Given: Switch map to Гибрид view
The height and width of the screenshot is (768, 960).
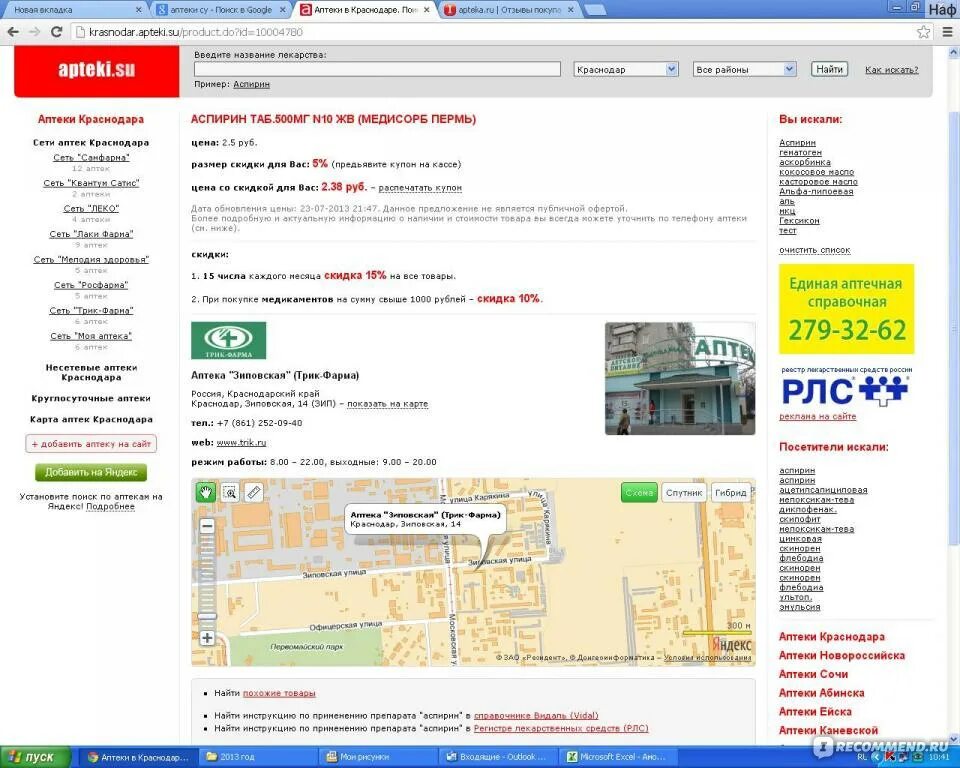Looking at the screenshot, I should (730, 492).
